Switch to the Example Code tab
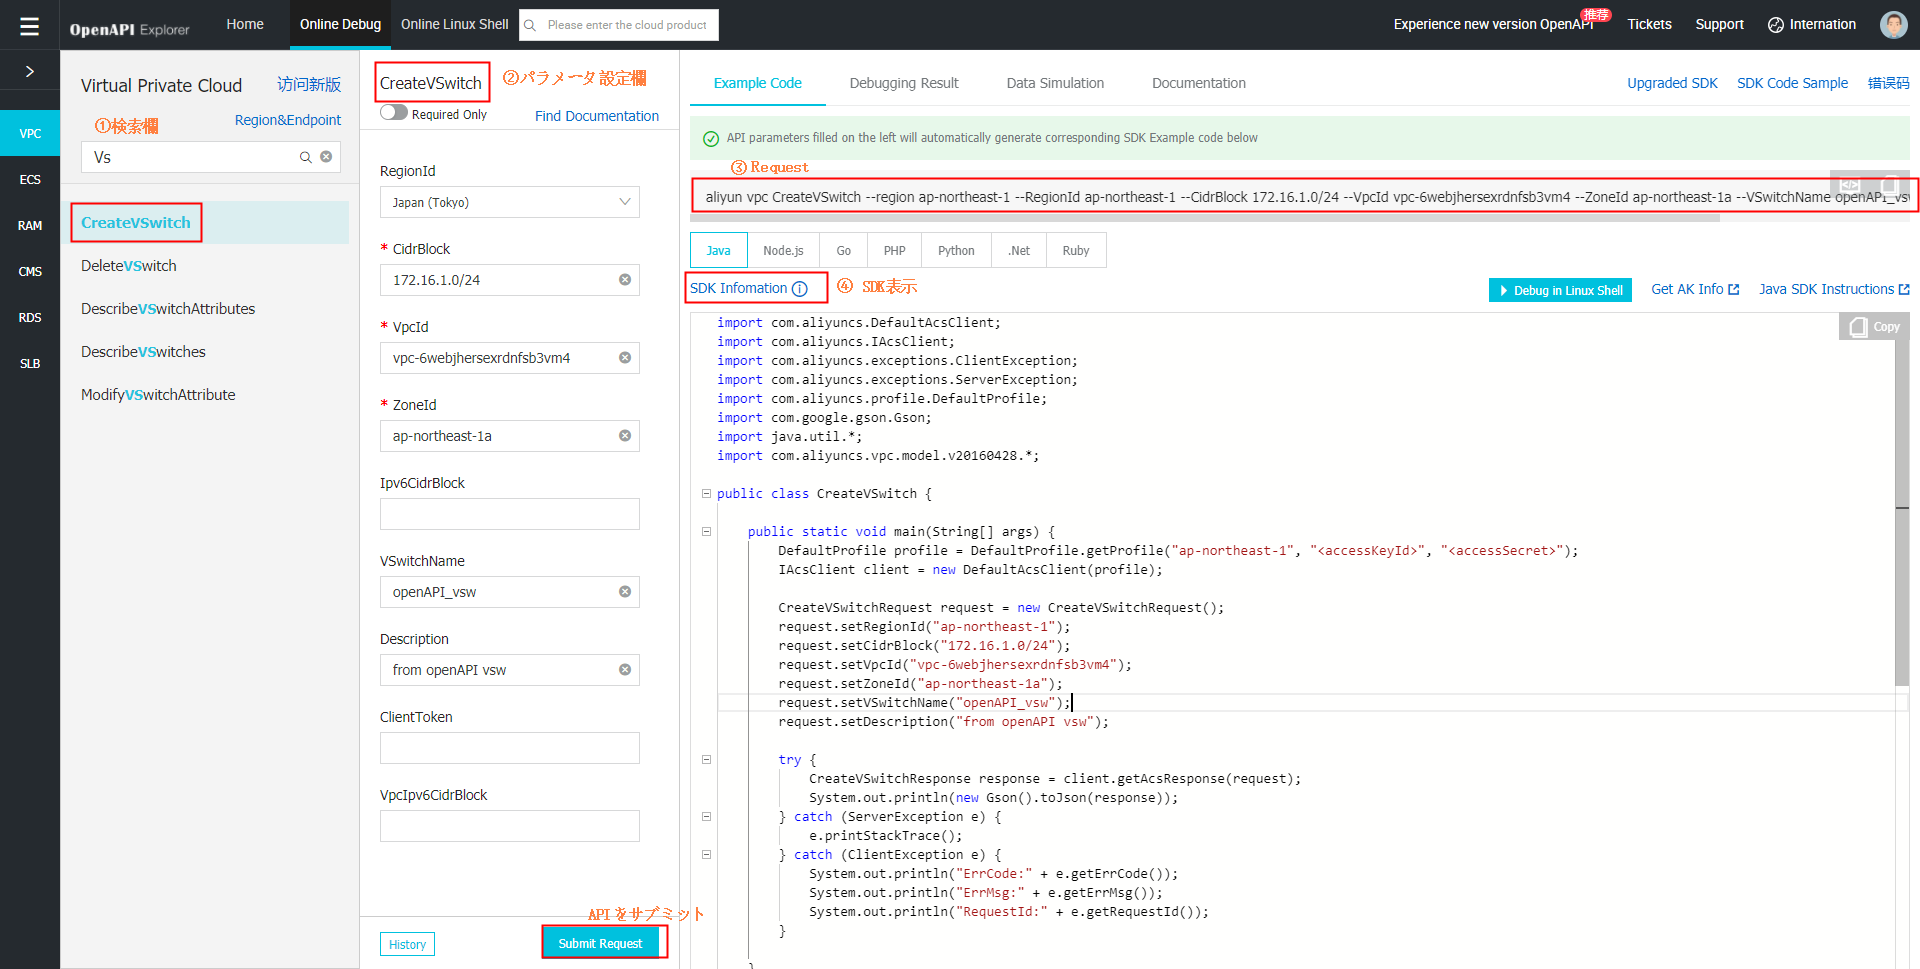This screenshot has width=1920, height=969. pos(758,83)
